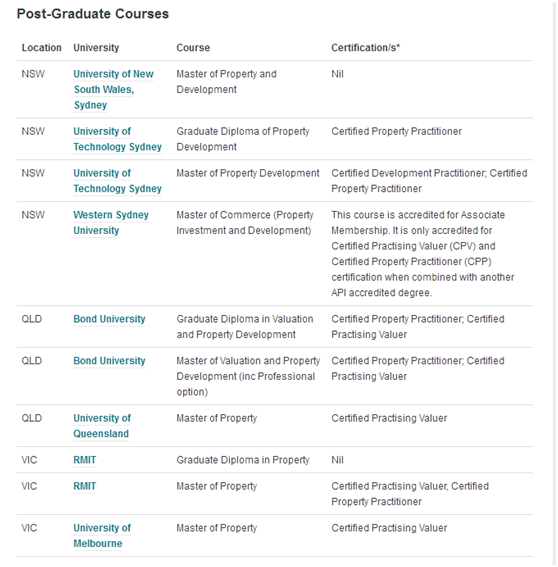Open Bond University link for Graduate Diploma row
Image resolution: width=558 pixels, height=567 pixels.
109,319
